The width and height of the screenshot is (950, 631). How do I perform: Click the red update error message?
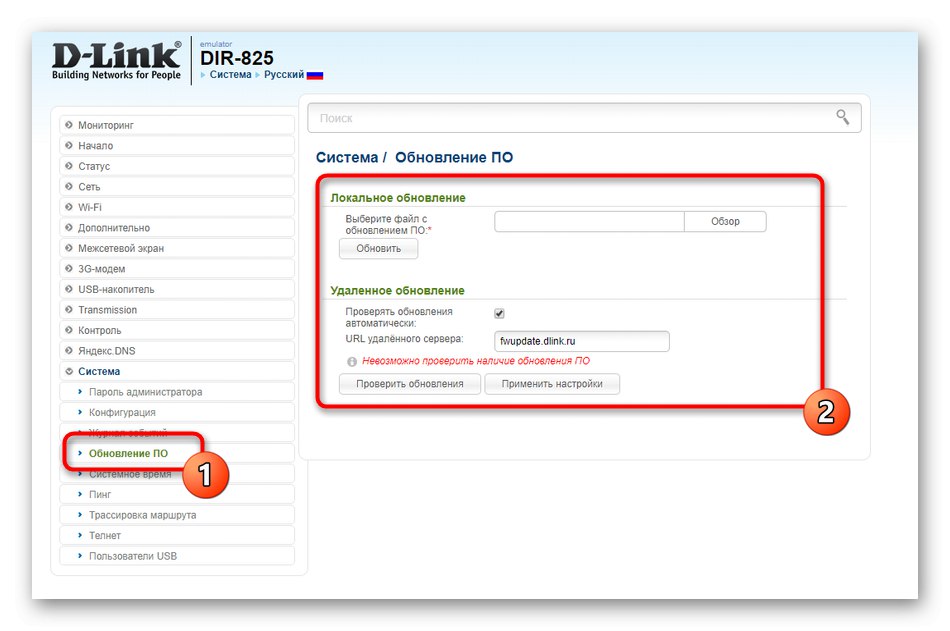476,361
